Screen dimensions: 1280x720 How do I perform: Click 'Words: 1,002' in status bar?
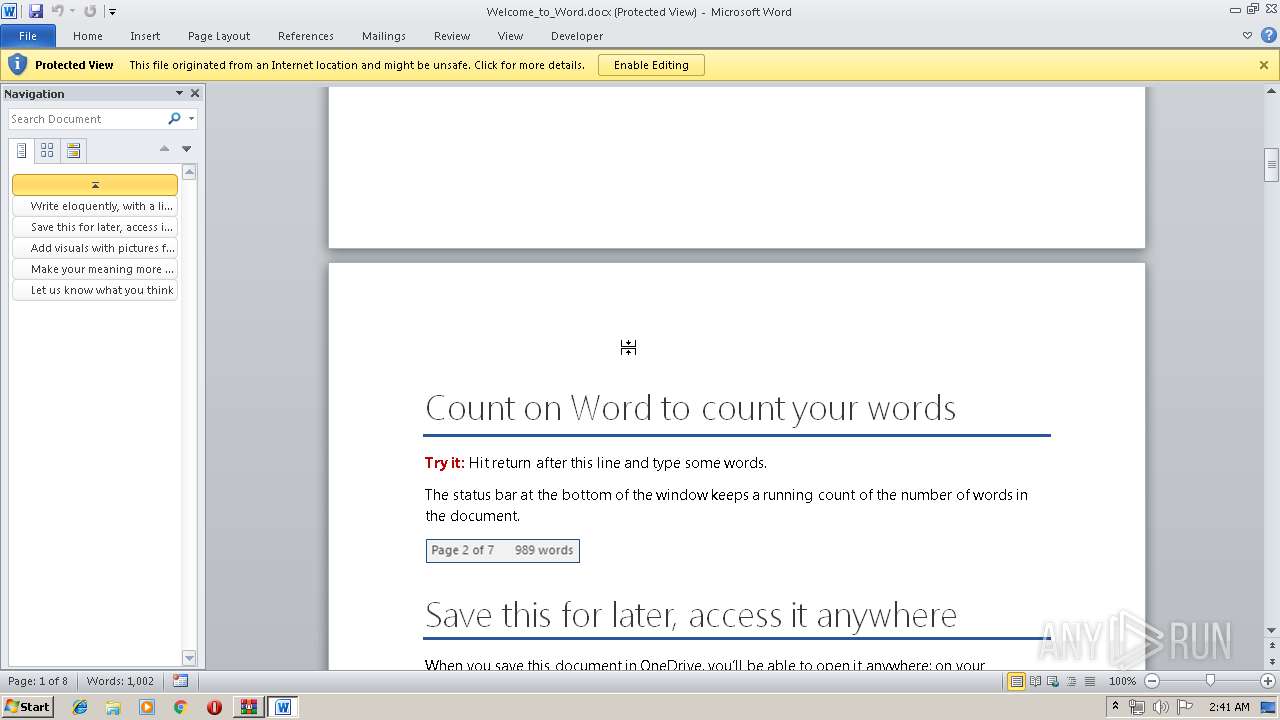120,681
